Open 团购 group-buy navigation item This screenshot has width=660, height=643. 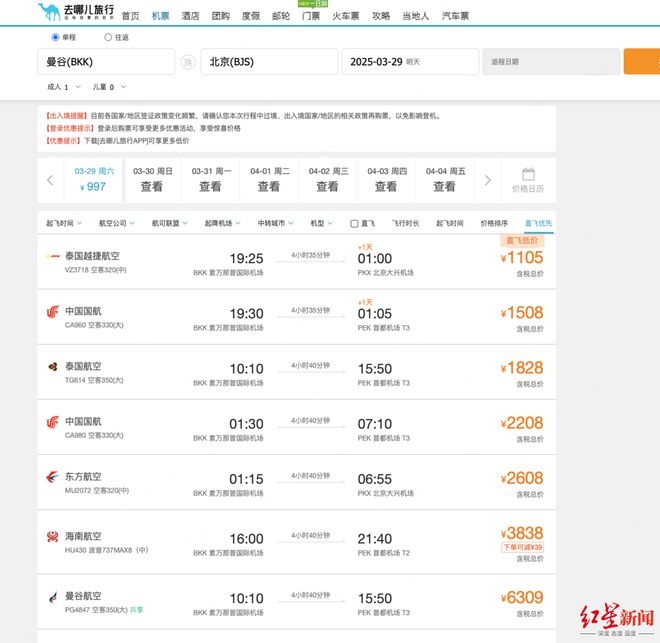click(221, 16)
